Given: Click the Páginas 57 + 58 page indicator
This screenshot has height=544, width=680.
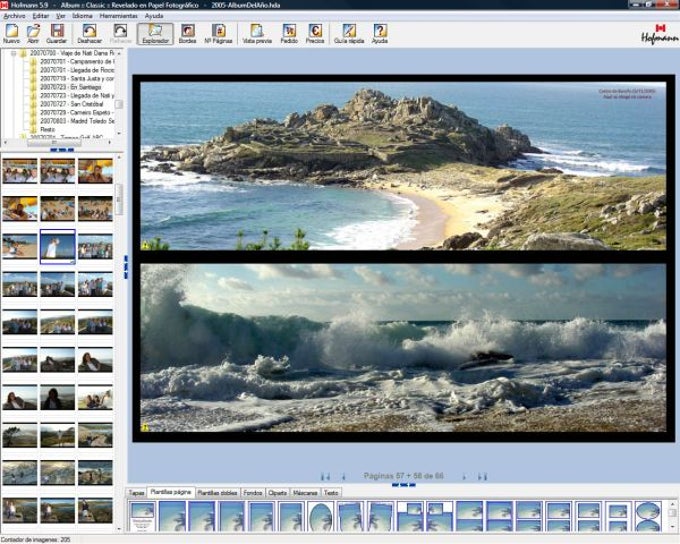Looking at the screenshot, I should point(403,476).
